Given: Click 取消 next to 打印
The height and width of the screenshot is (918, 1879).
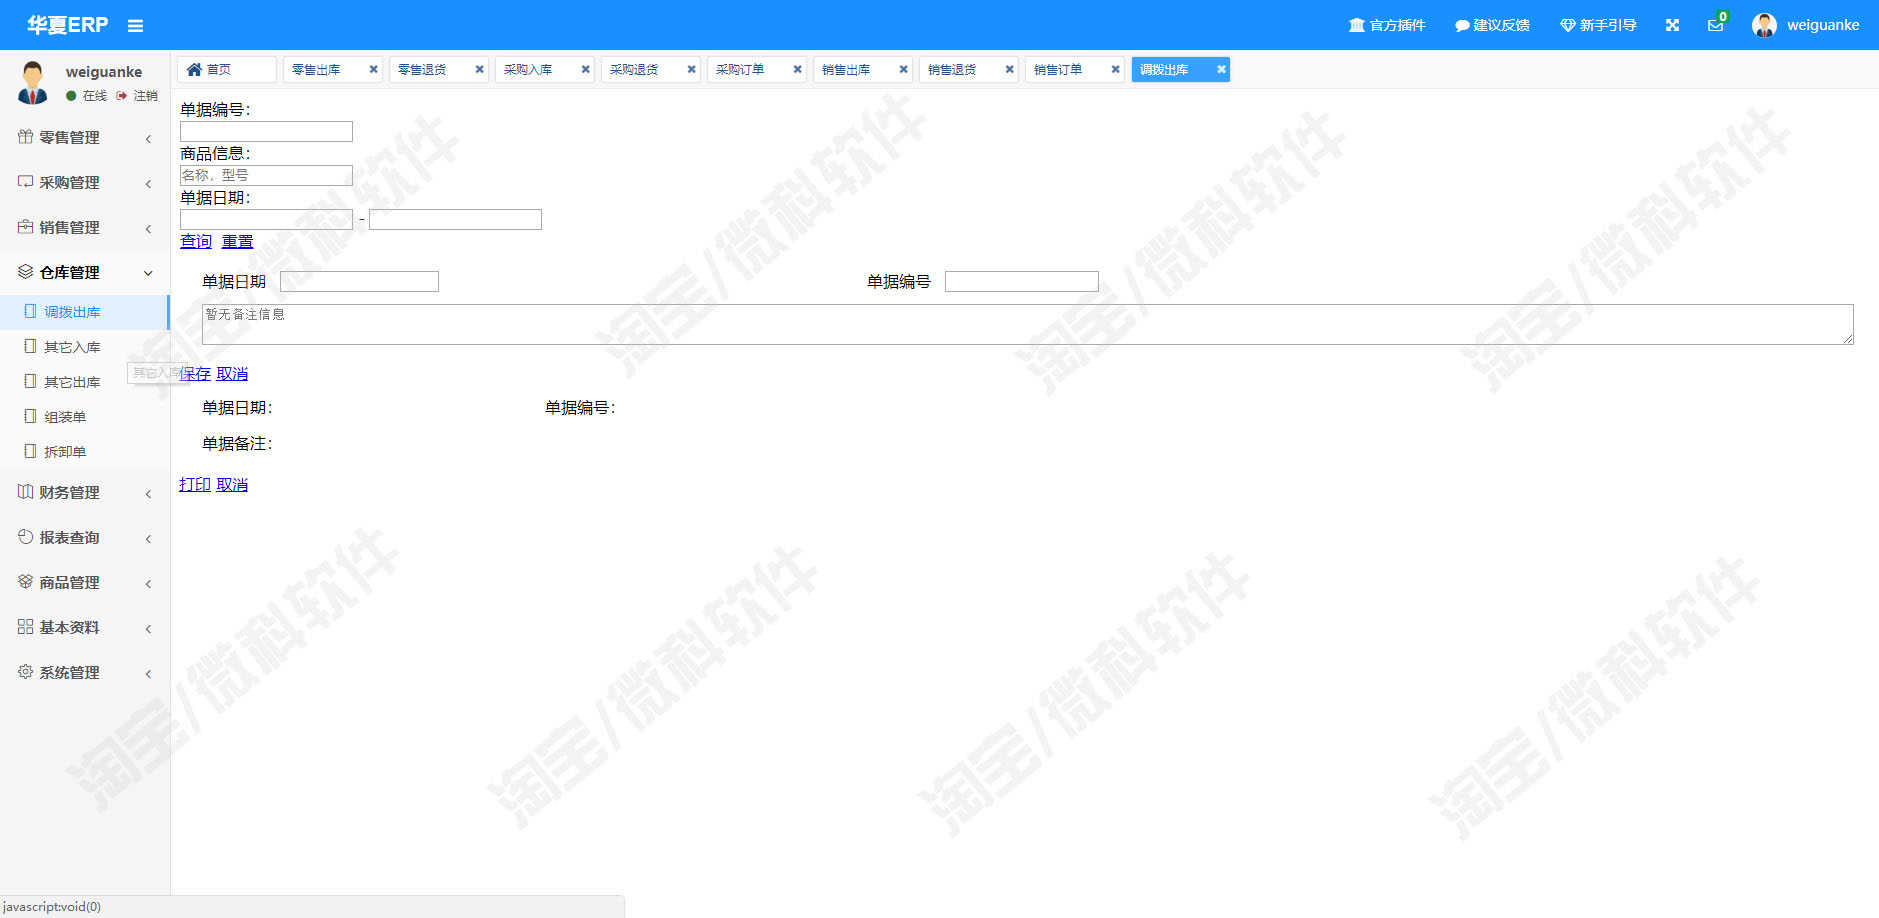Looking at the screenshot, I should coord(232,485).
